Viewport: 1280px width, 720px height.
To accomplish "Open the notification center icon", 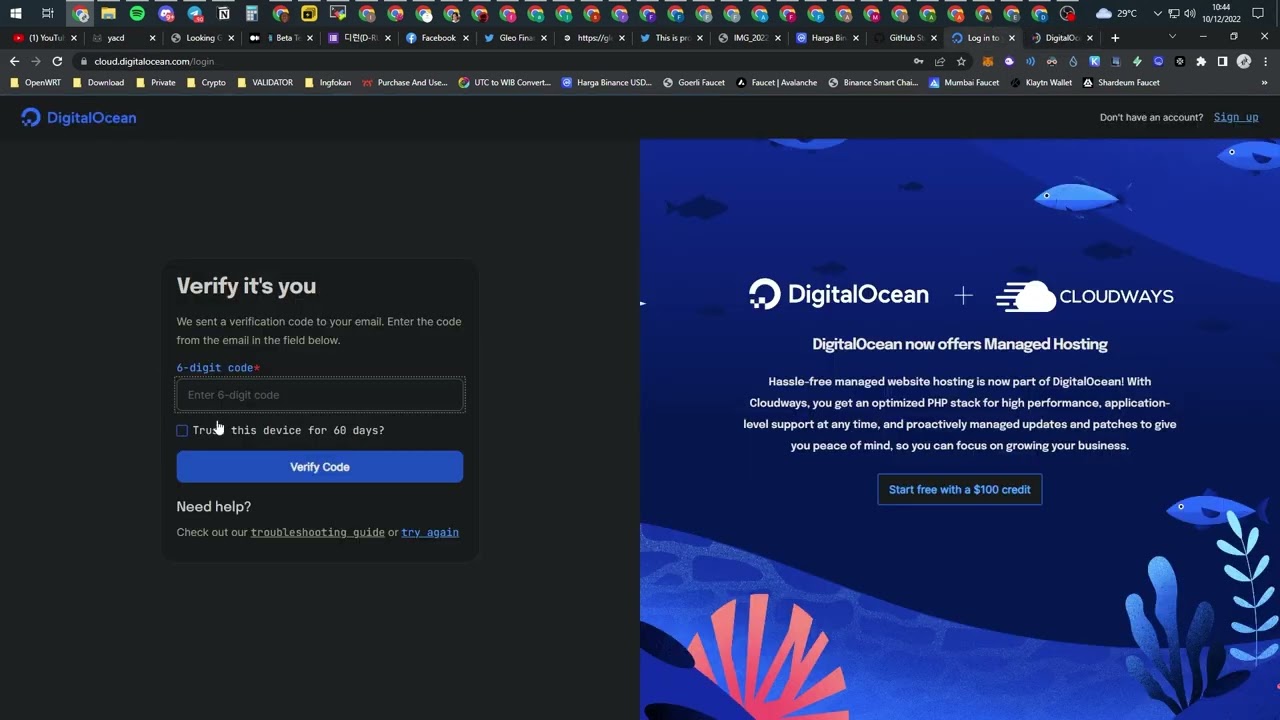I will (x=1258, y=14).
